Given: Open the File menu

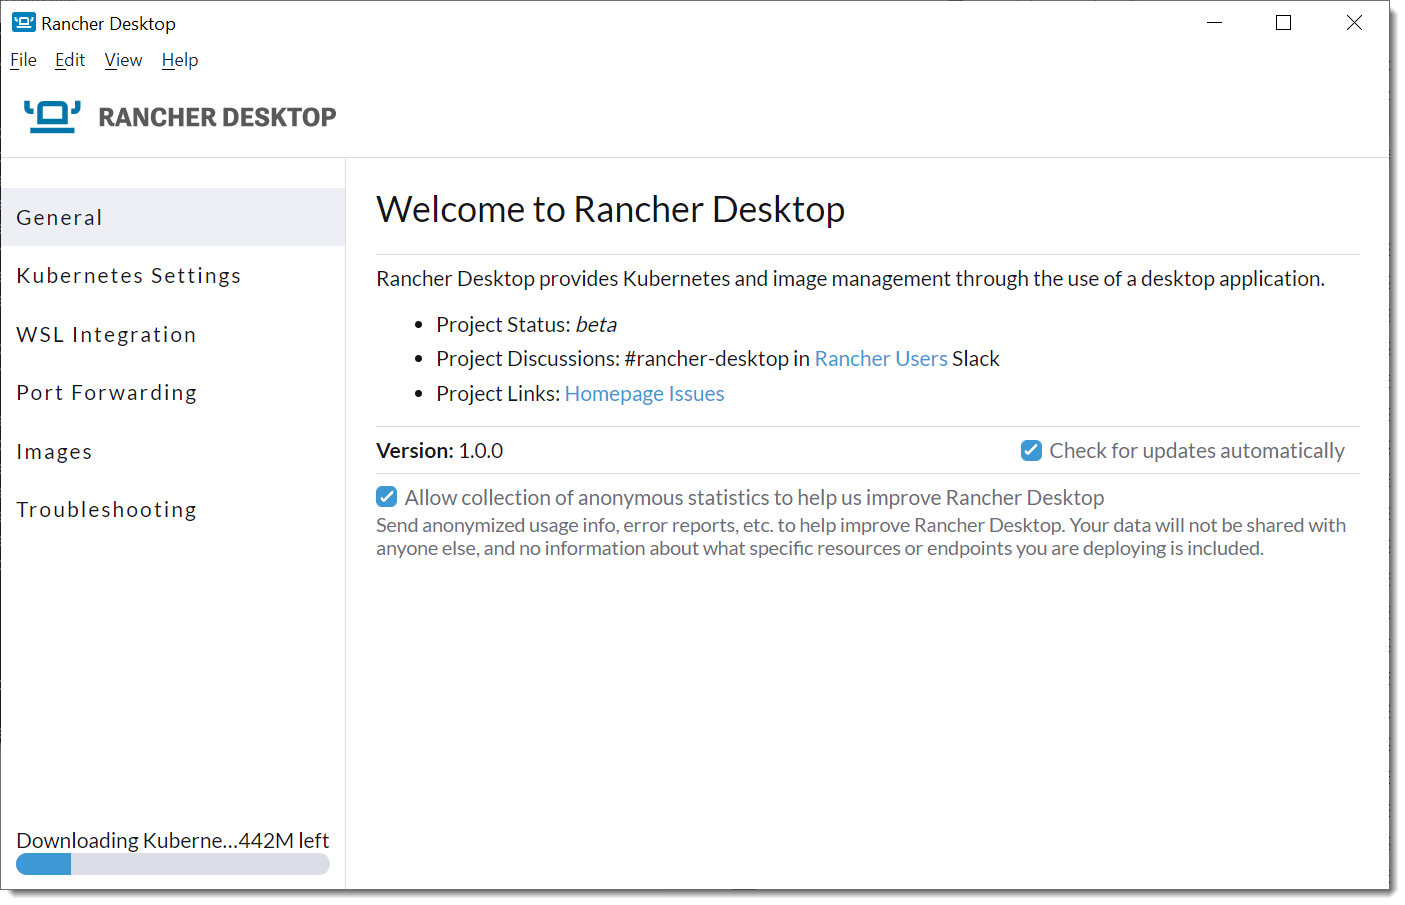Looking at the screenshot, I should (23, 60).
